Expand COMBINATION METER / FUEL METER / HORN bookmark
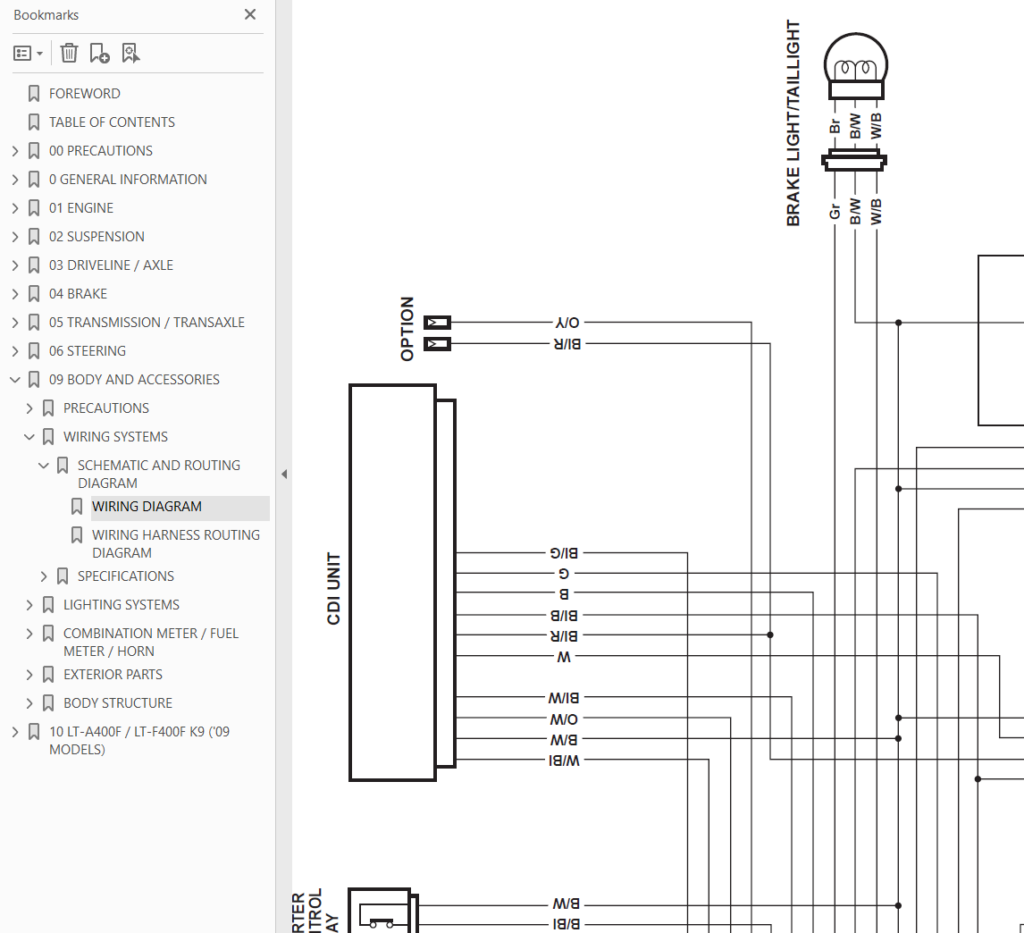 pos(29,633)
